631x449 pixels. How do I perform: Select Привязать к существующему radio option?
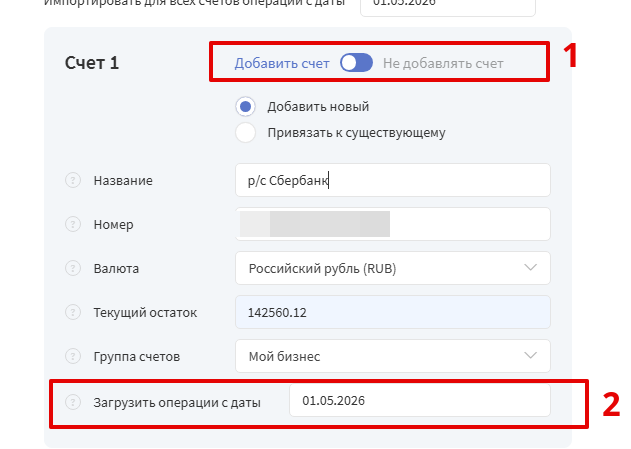click(x=245, y=133)
